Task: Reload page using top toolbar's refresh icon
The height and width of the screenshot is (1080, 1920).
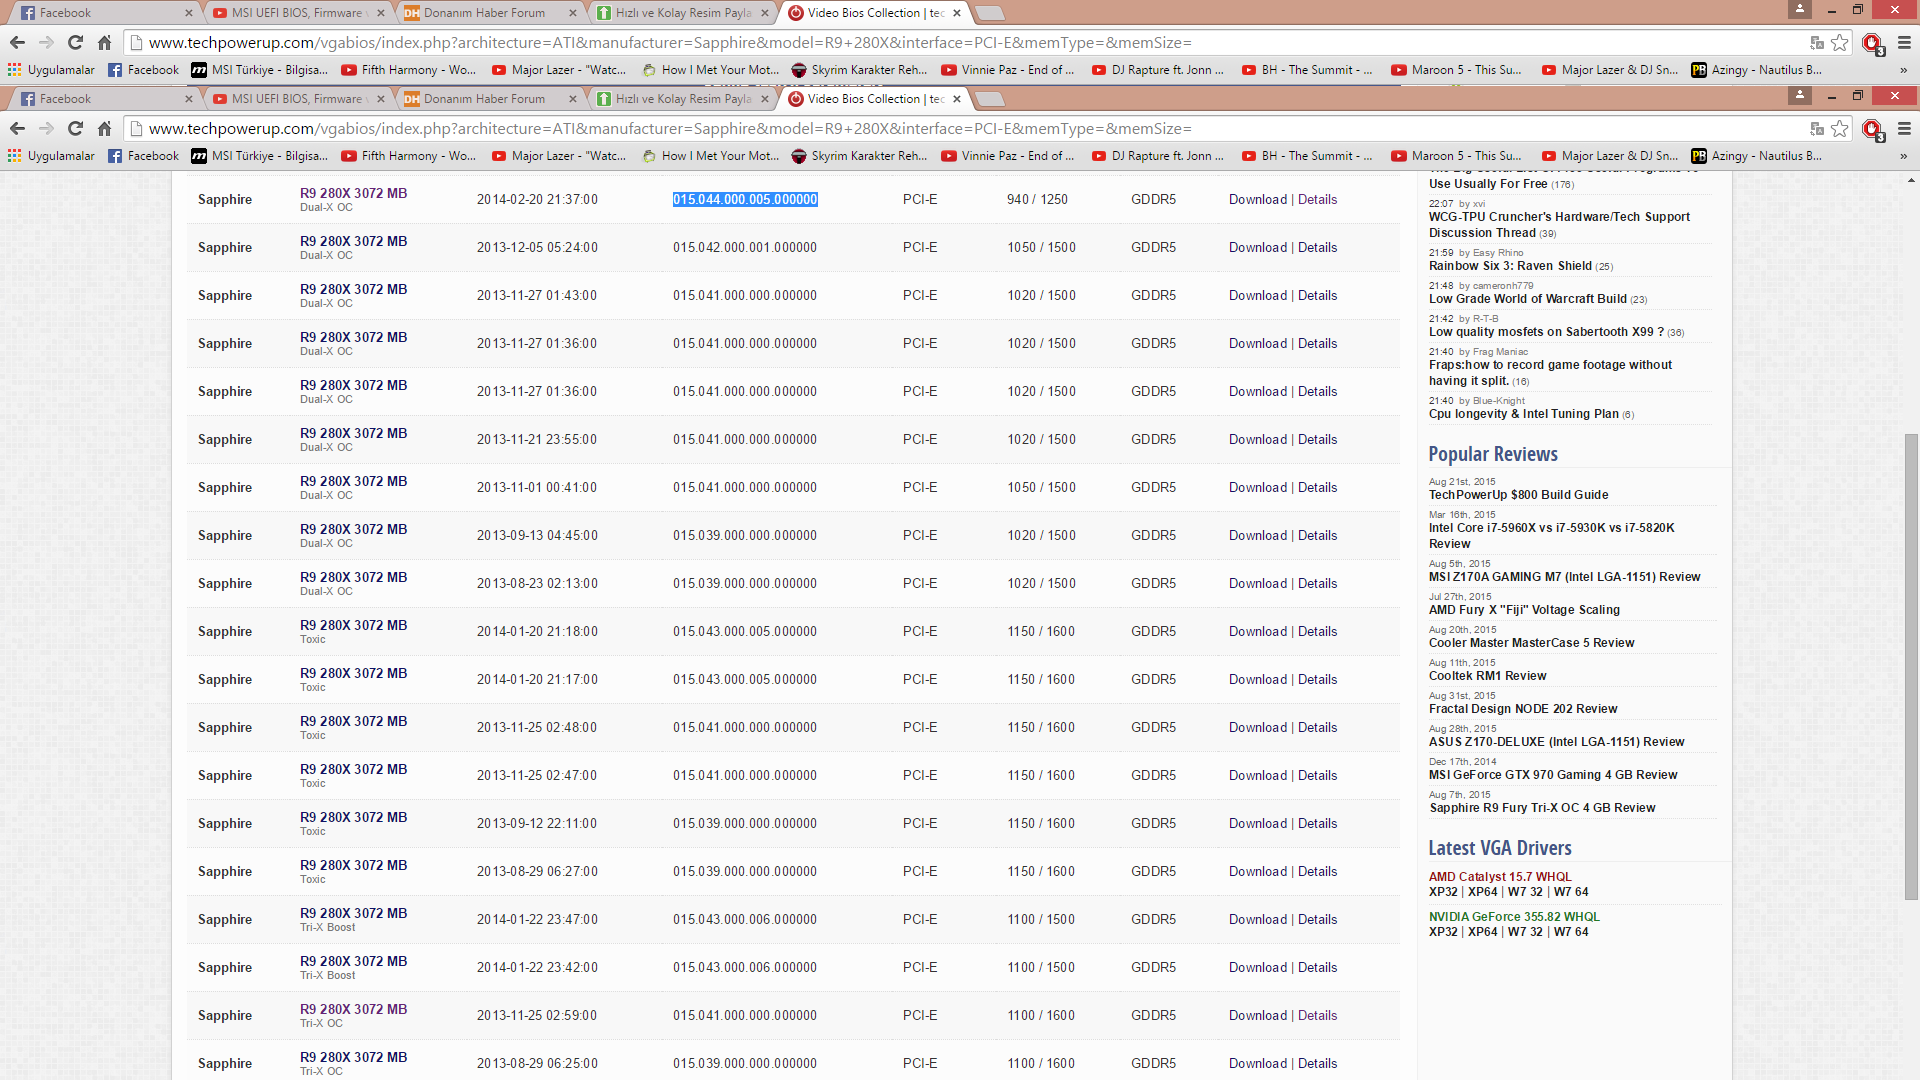Action: click(75, 43)
